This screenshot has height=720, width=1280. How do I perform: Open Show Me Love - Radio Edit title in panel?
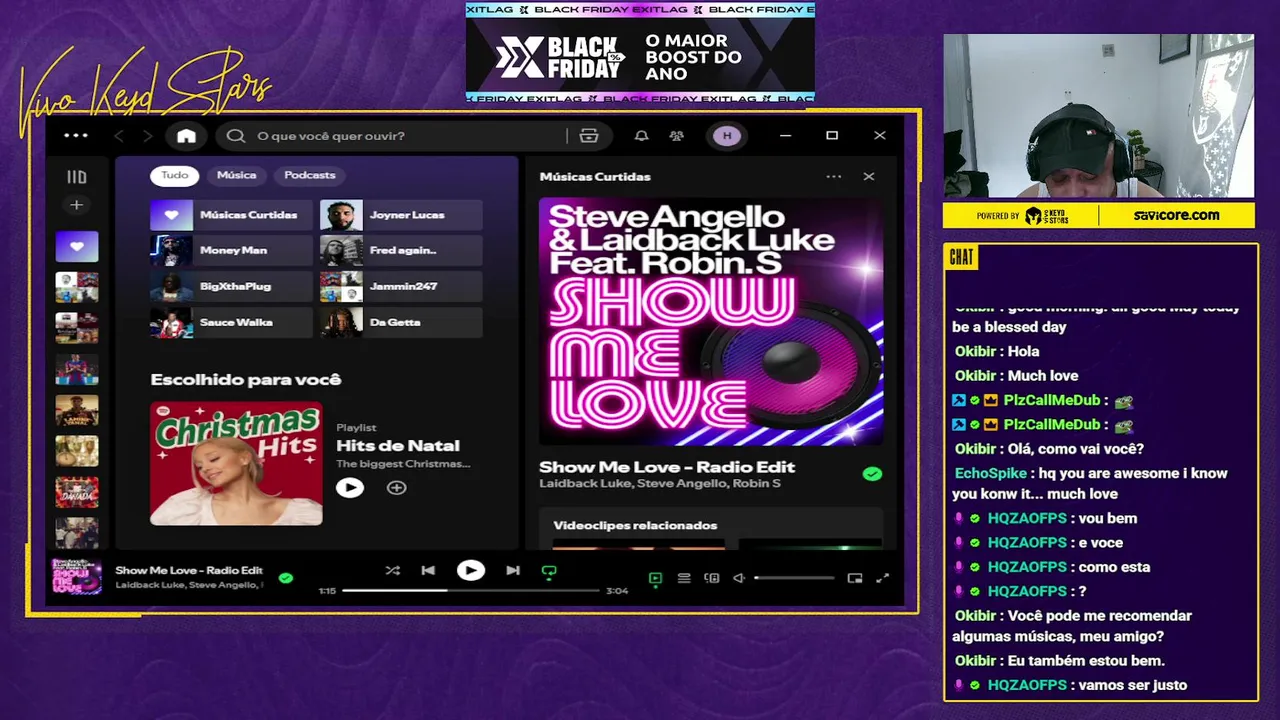click(667, 467)
